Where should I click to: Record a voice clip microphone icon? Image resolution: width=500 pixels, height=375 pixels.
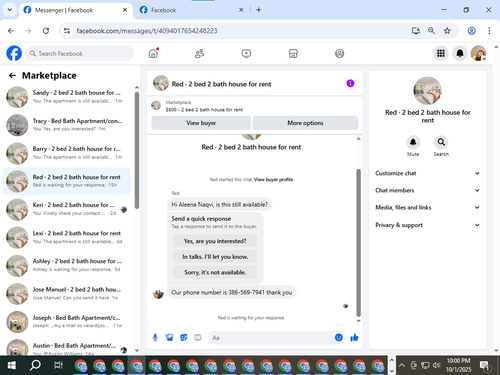(155, 338)
